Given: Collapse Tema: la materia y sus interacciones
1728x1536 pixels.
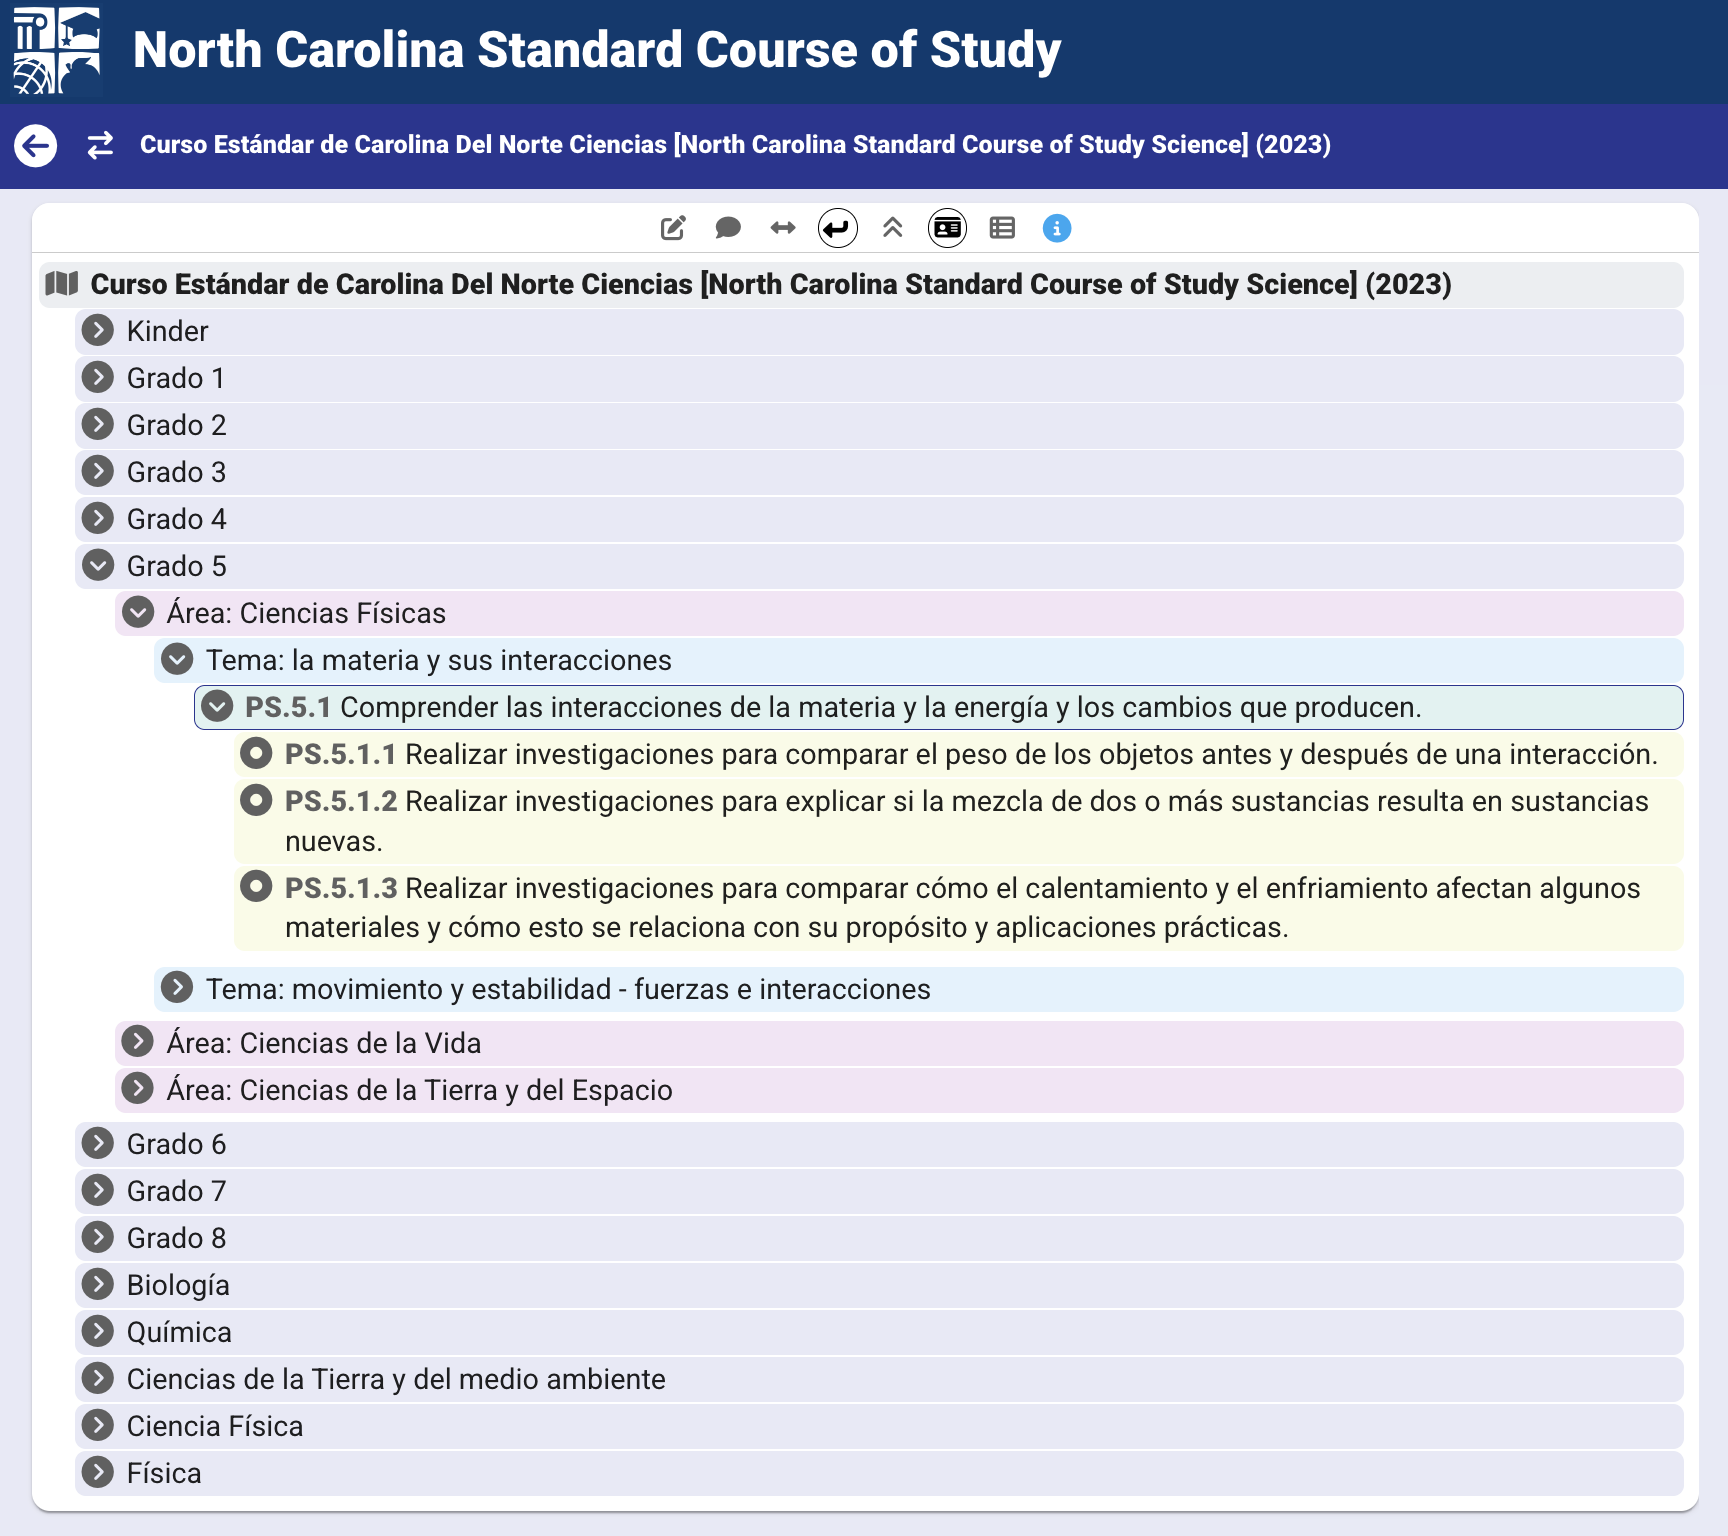Looking at the screenshot, I should click(x=177, y=659).
